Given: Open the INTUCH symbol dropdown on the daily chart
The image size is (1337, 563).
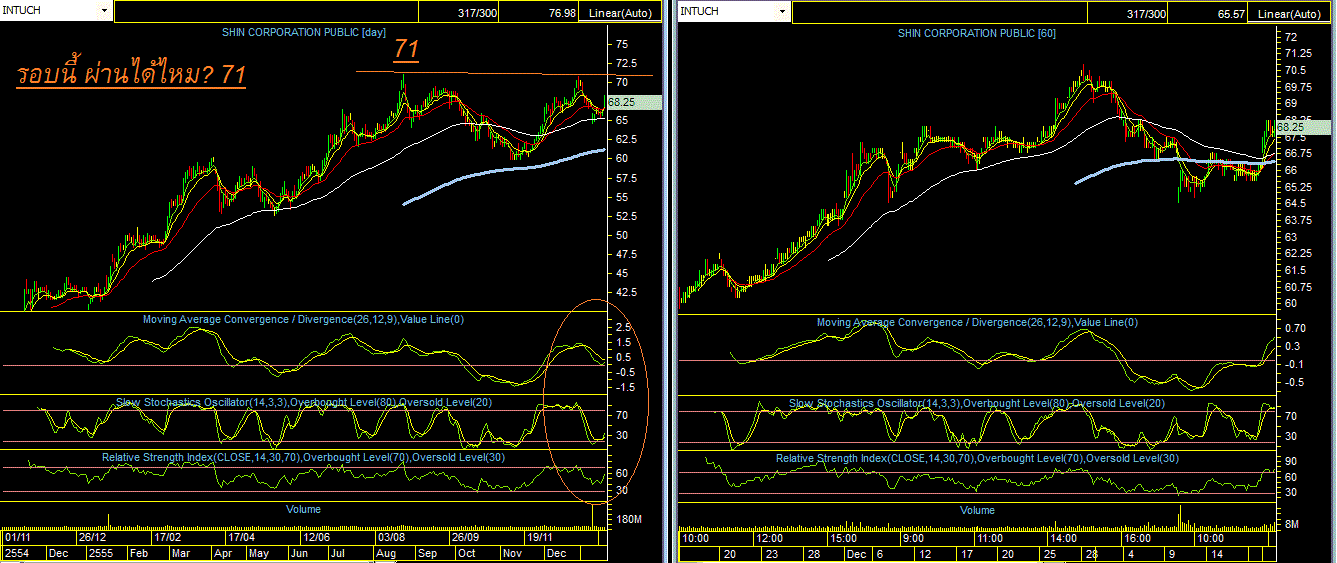Looking at the screenshot, I should click(104, 10).
